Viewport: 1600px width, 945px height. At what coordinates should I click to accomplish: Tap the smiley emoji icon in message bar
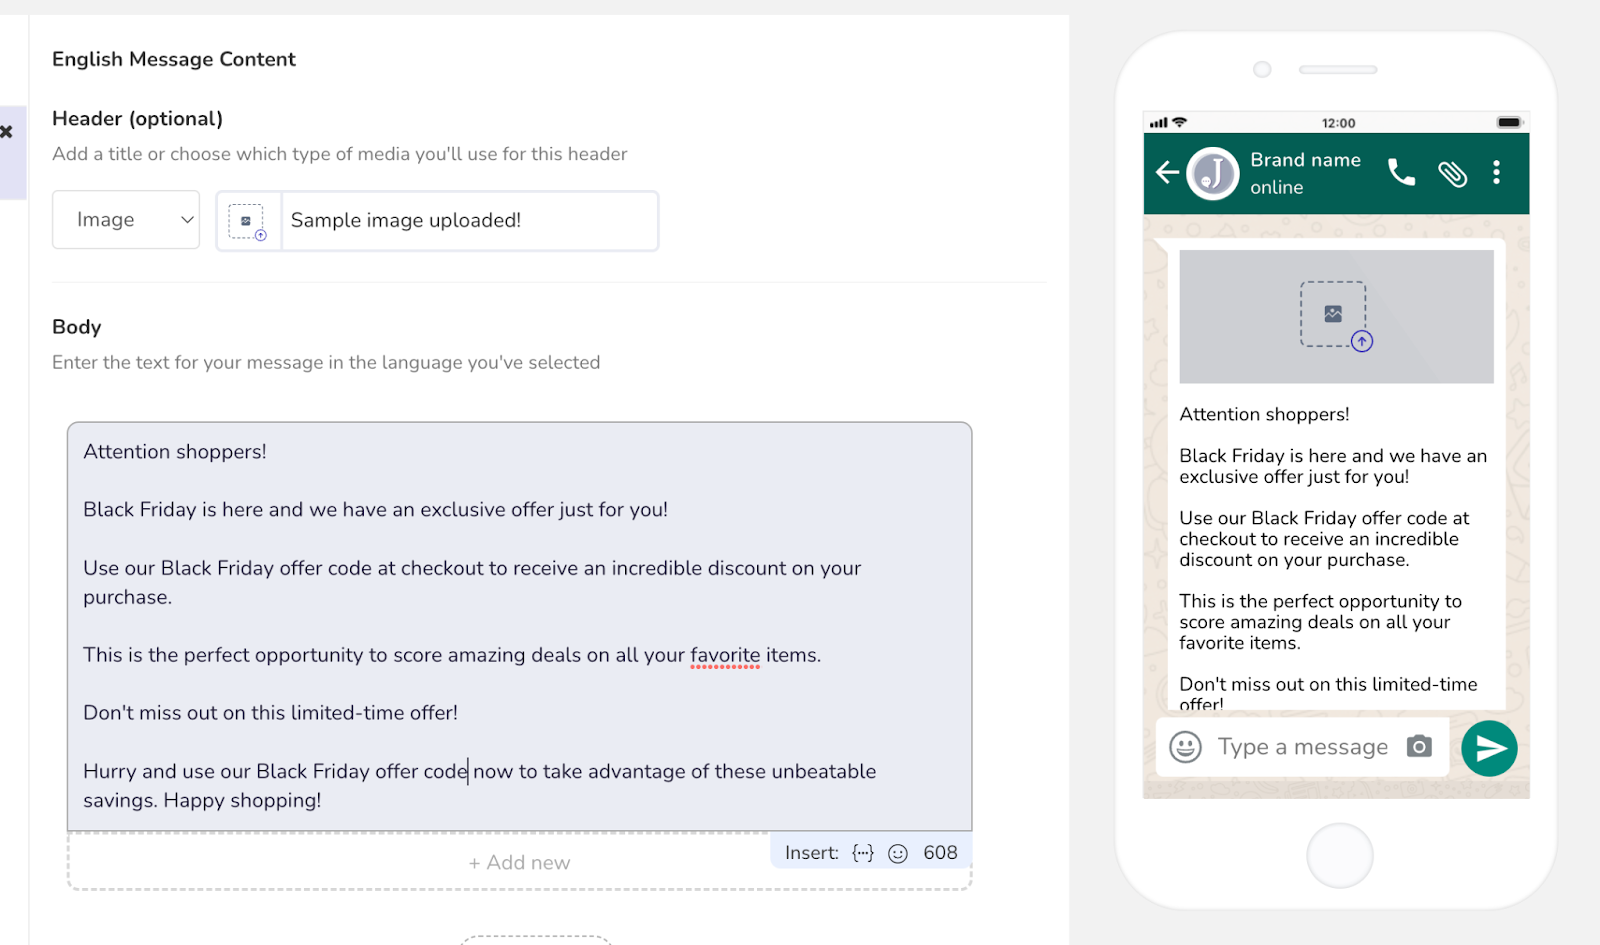click(x=1185, y=747)
